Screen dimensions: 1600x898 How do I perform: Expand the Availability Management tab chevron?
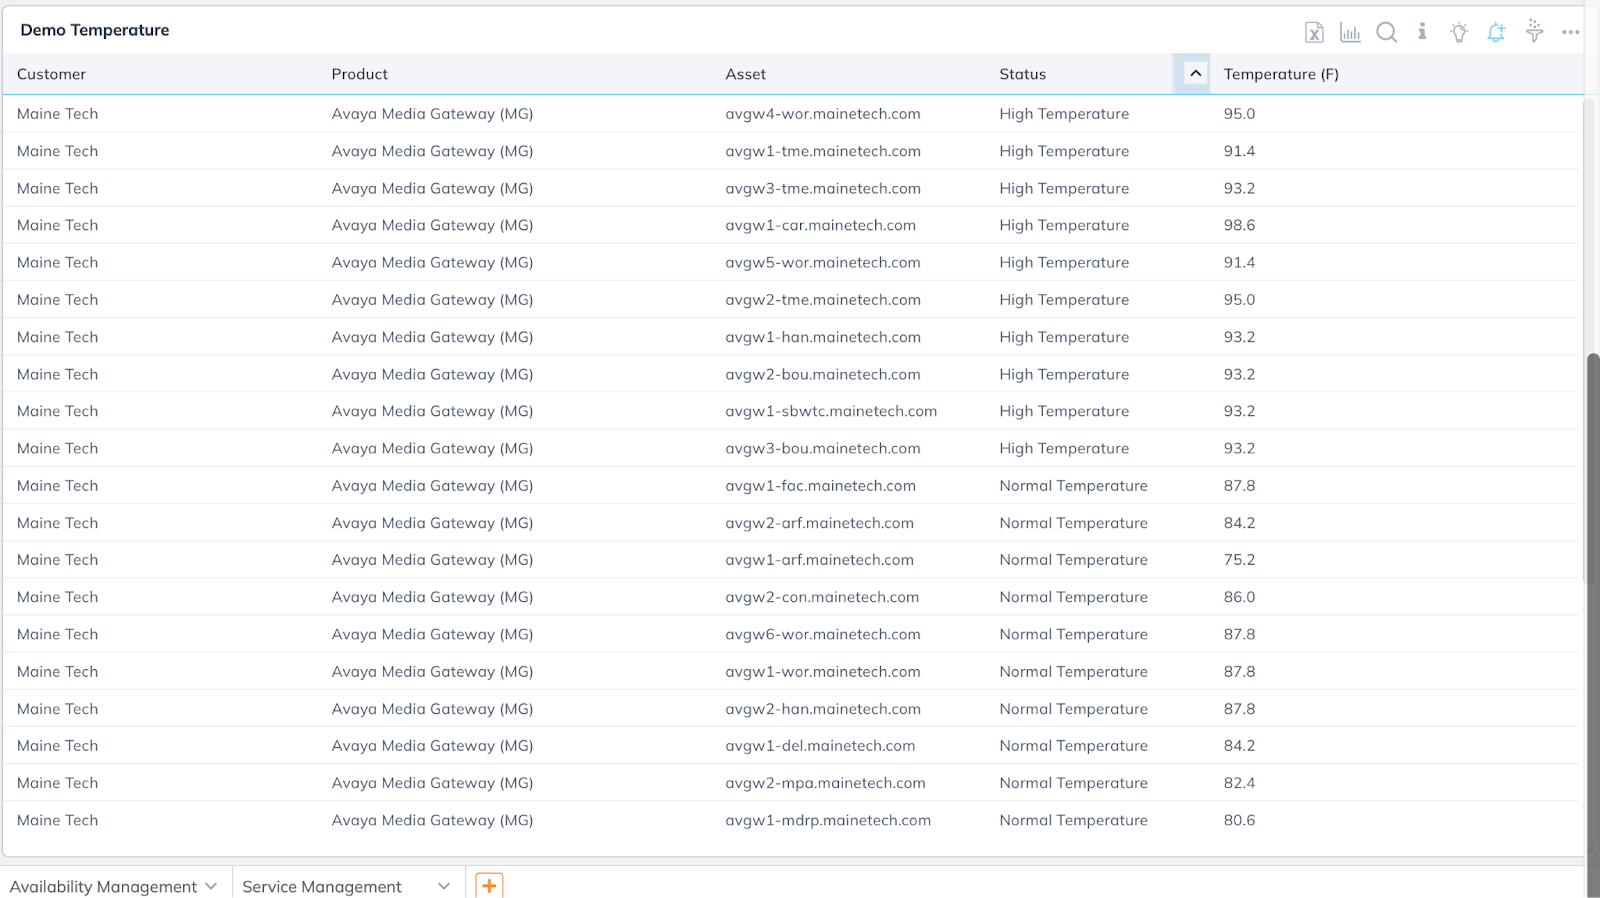click(x=211, y=886)
